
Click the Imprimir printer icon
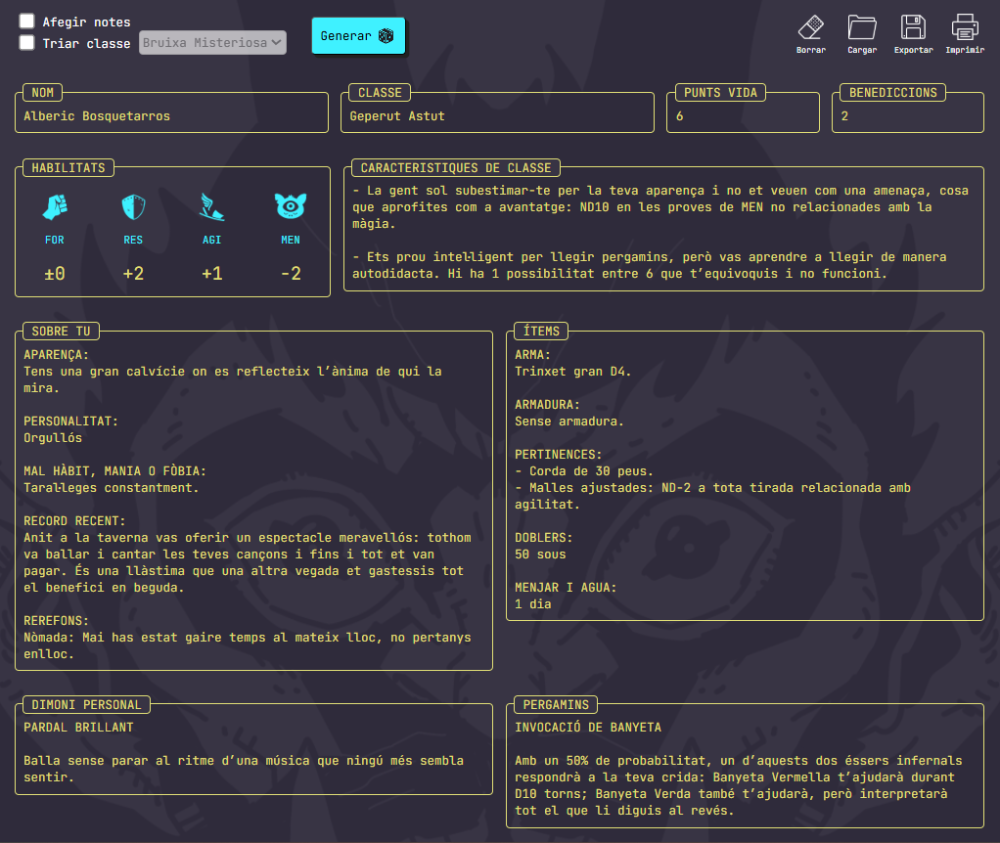pyautogui.click(x=964, y=27)
